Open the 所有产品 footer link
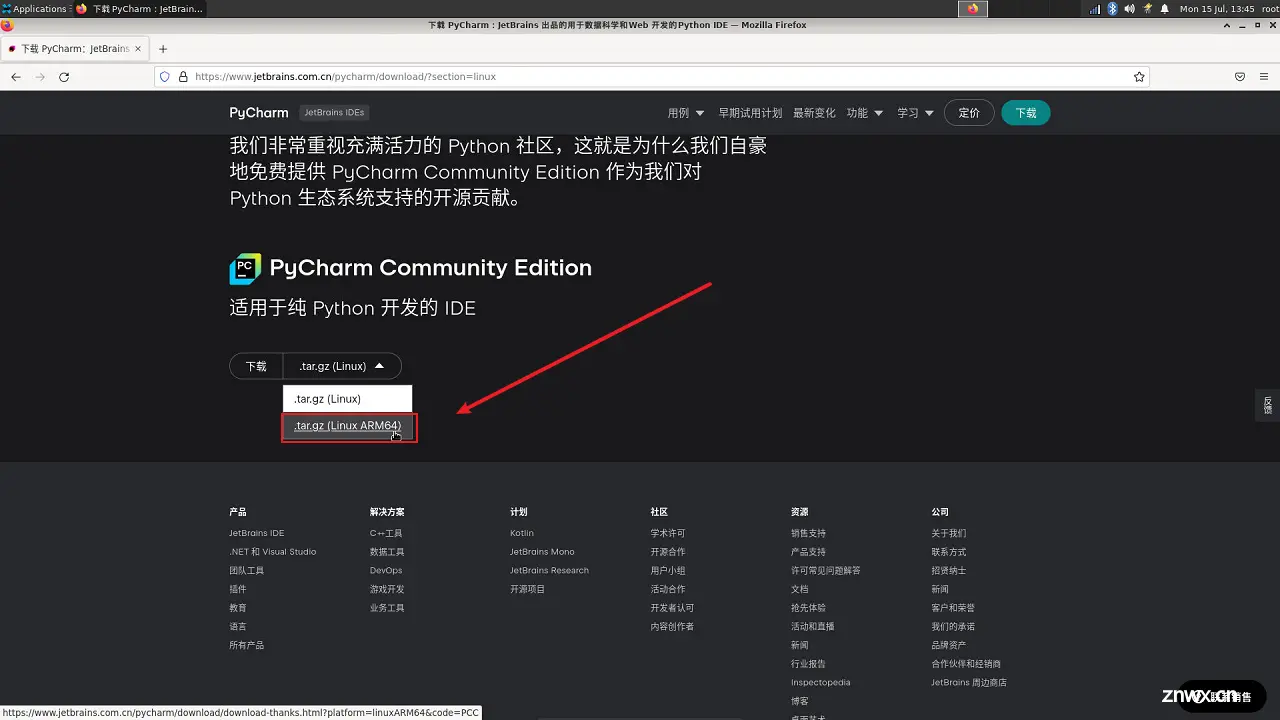This screenshot has height=720, width=1280. click(246, 645)
